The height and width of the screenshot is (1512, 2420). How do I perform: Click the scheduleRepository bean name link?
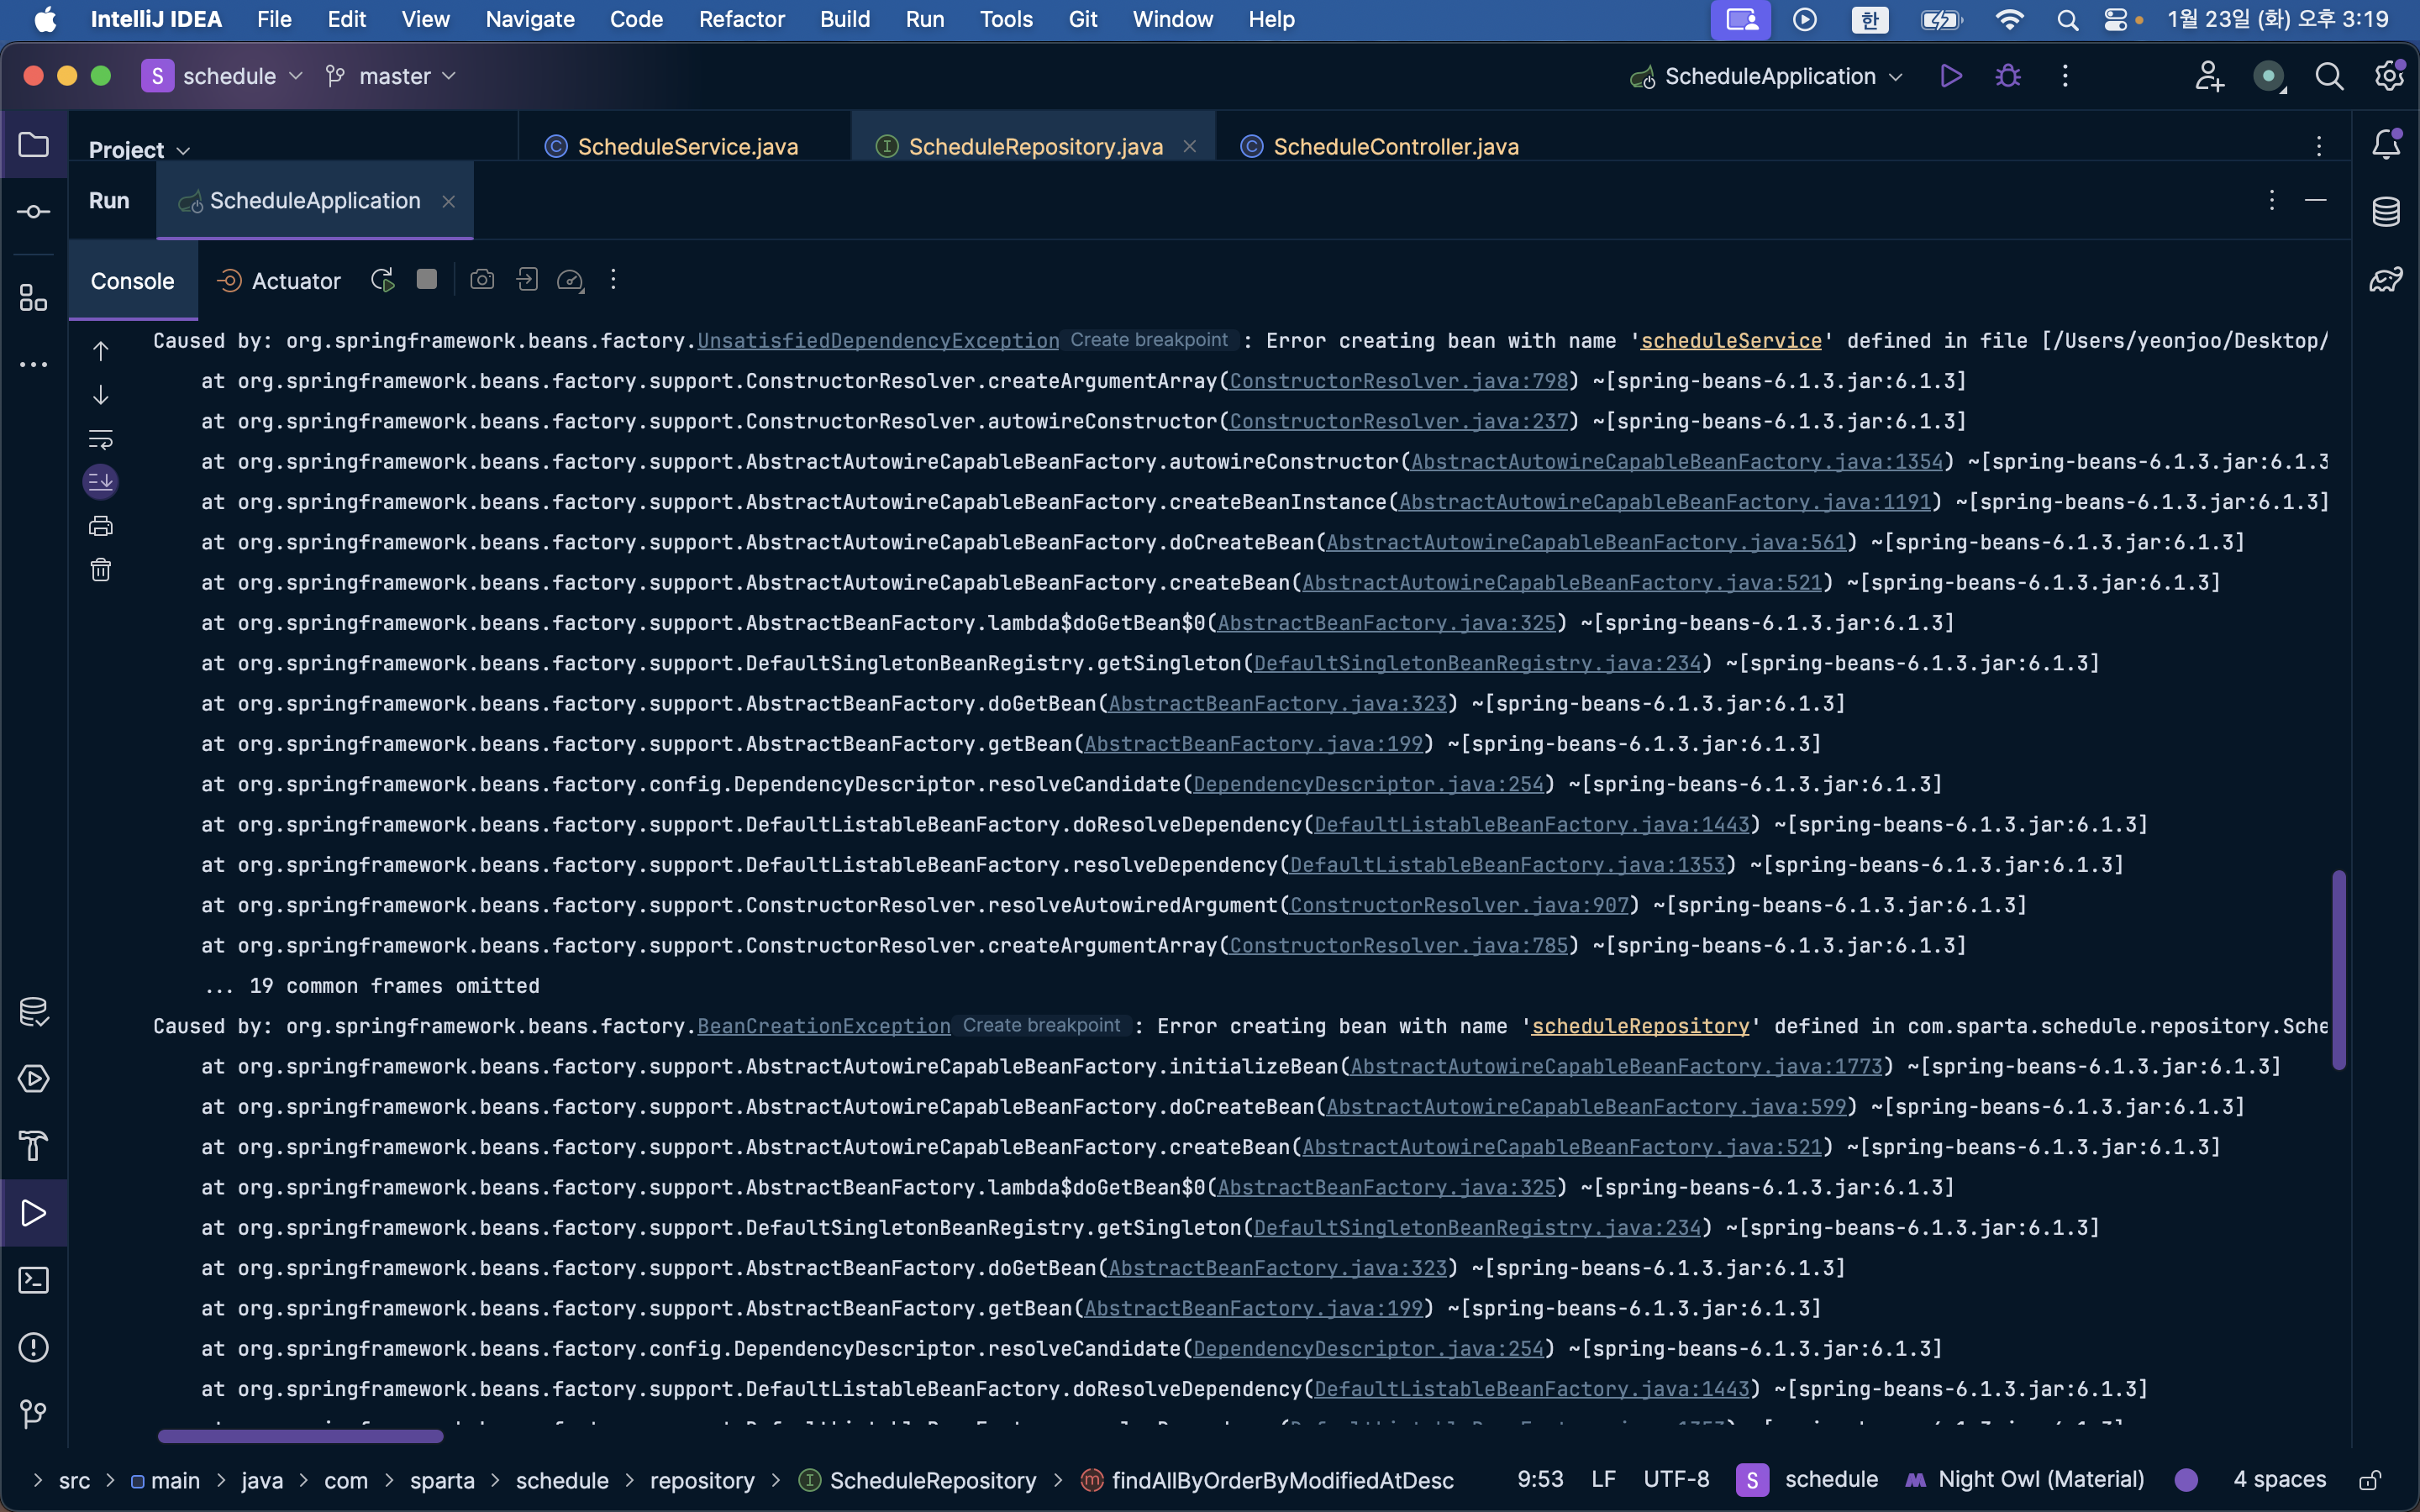(1640, 1026)
